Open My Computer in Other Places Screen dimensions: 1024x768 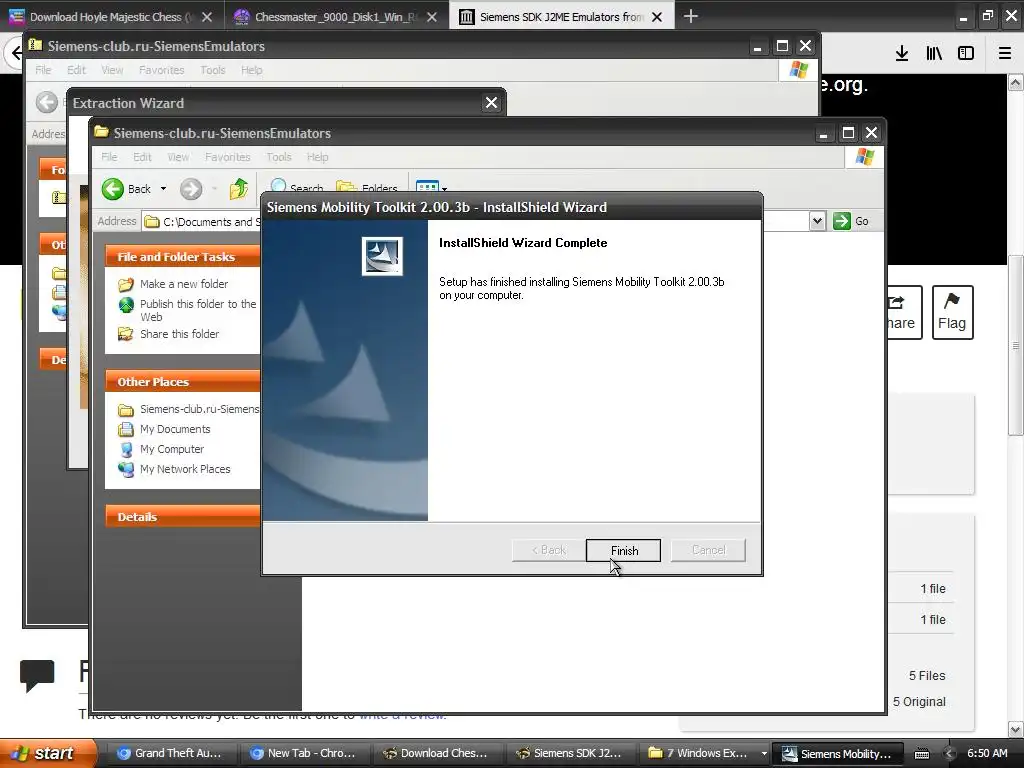click(x=172, y=449)
